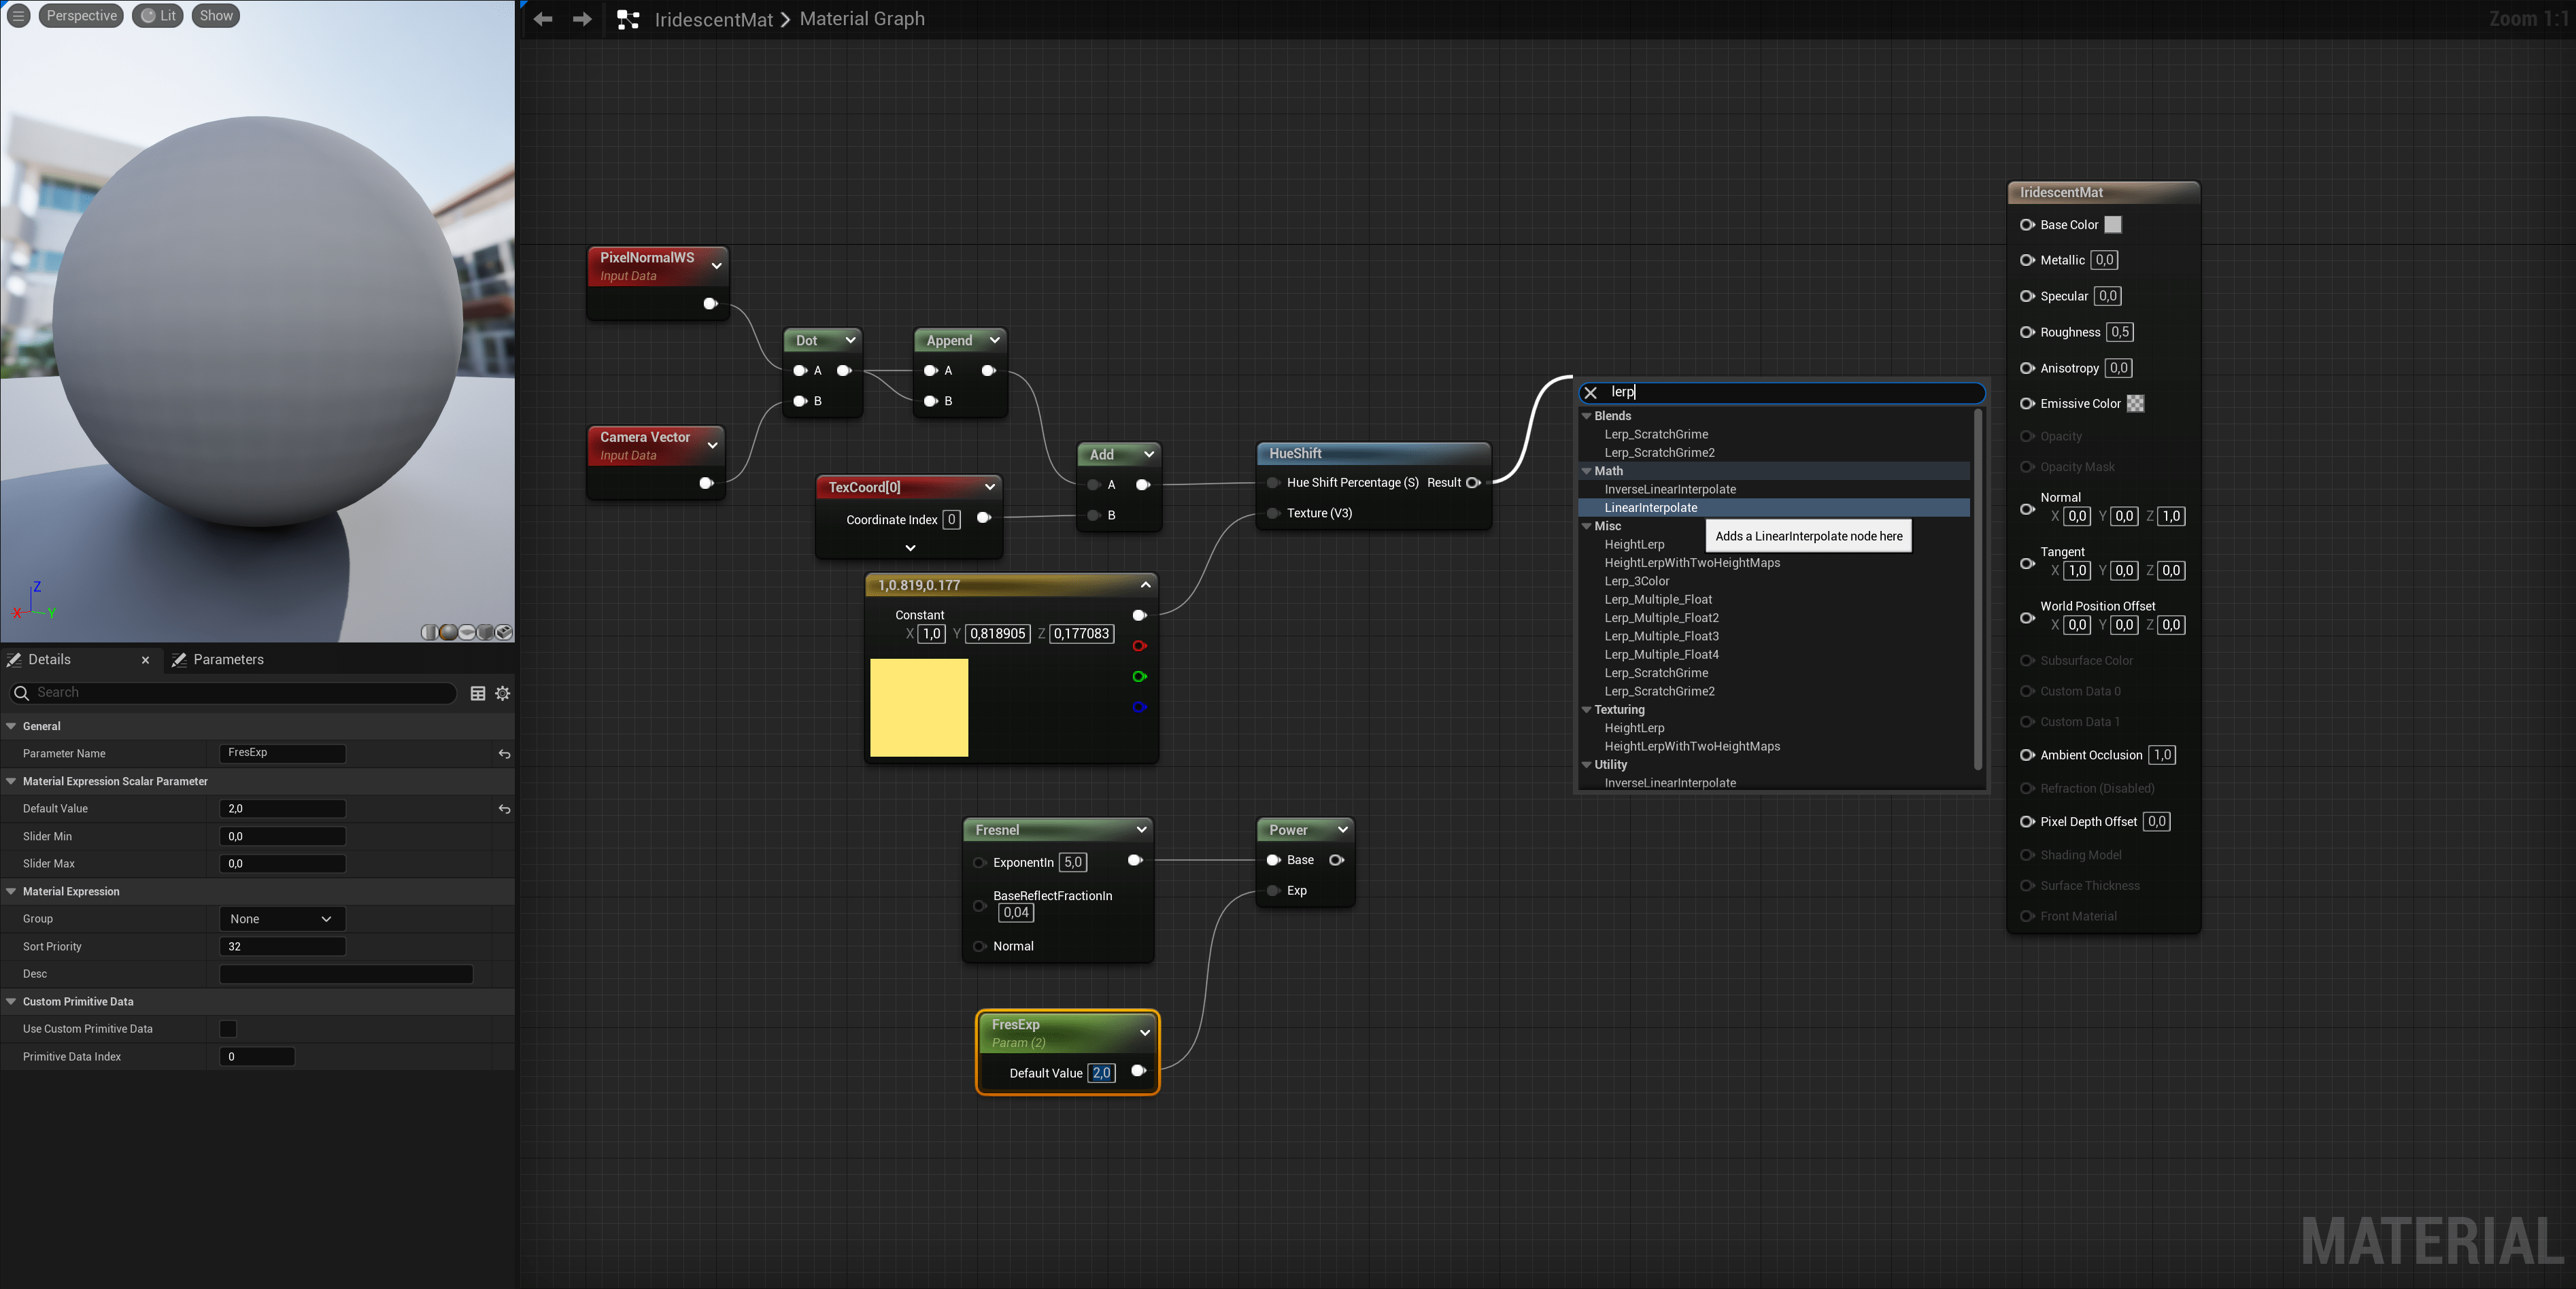Image resolution: width=2576 pixels, height=1289 pixels.
Task: Collapse the constant color node preview
Action: (1145, 585)
